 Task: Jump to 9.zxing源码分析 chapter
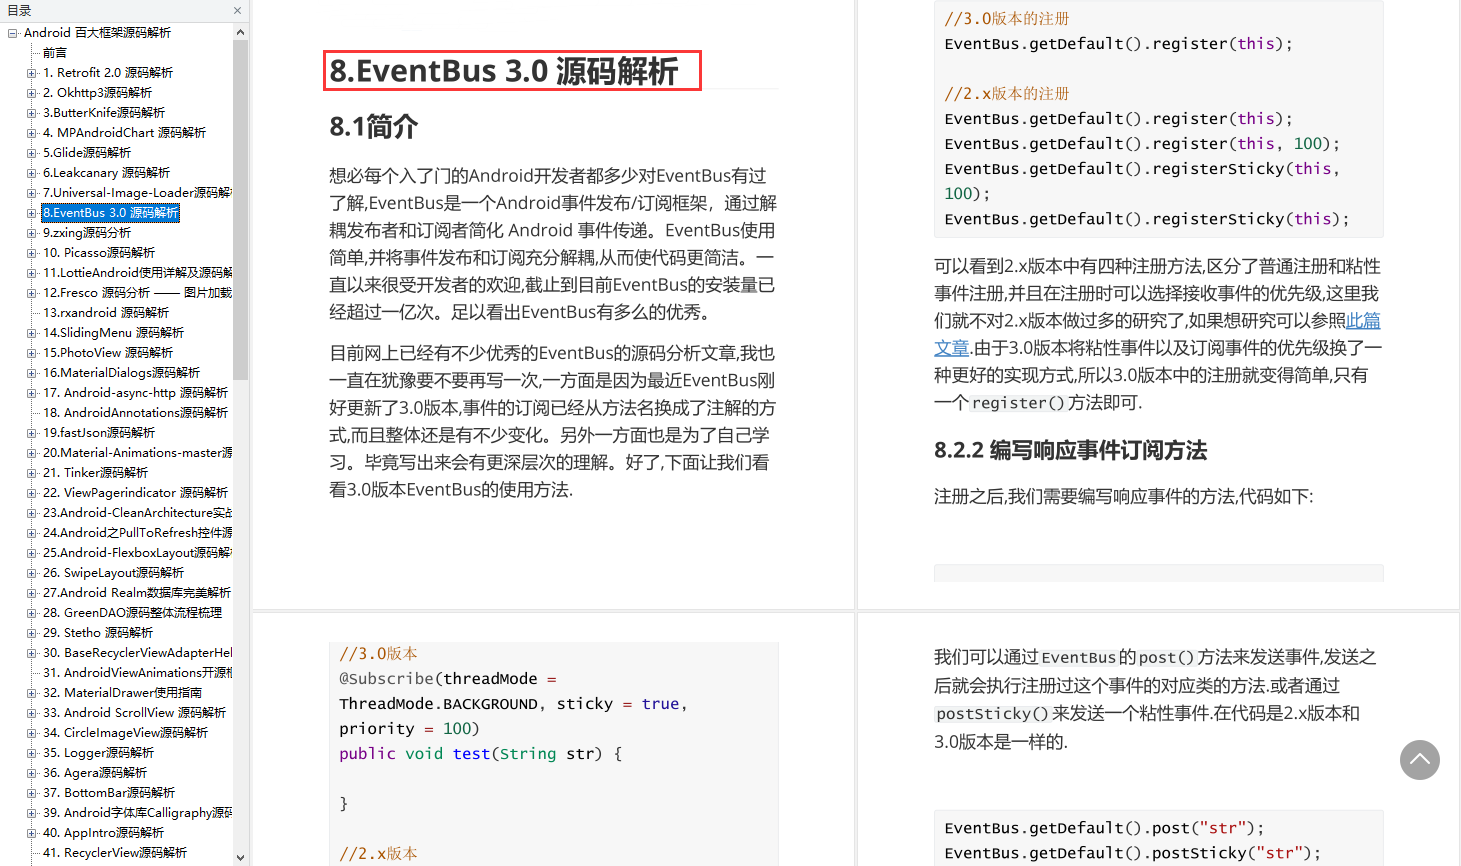87,233
